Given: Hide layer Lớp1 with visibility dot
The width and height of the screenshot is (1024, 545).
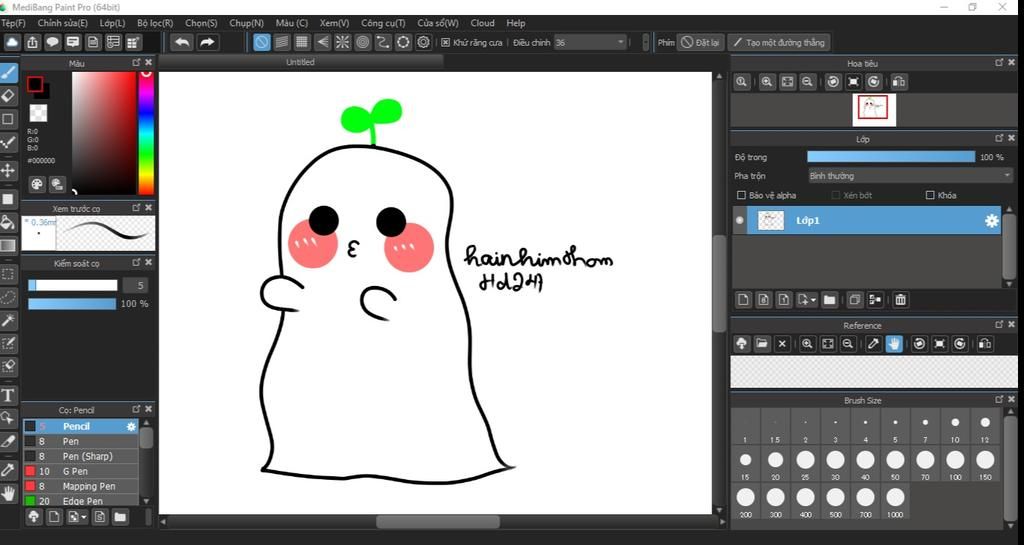Looking at the screenshot, I should (740, 221).
